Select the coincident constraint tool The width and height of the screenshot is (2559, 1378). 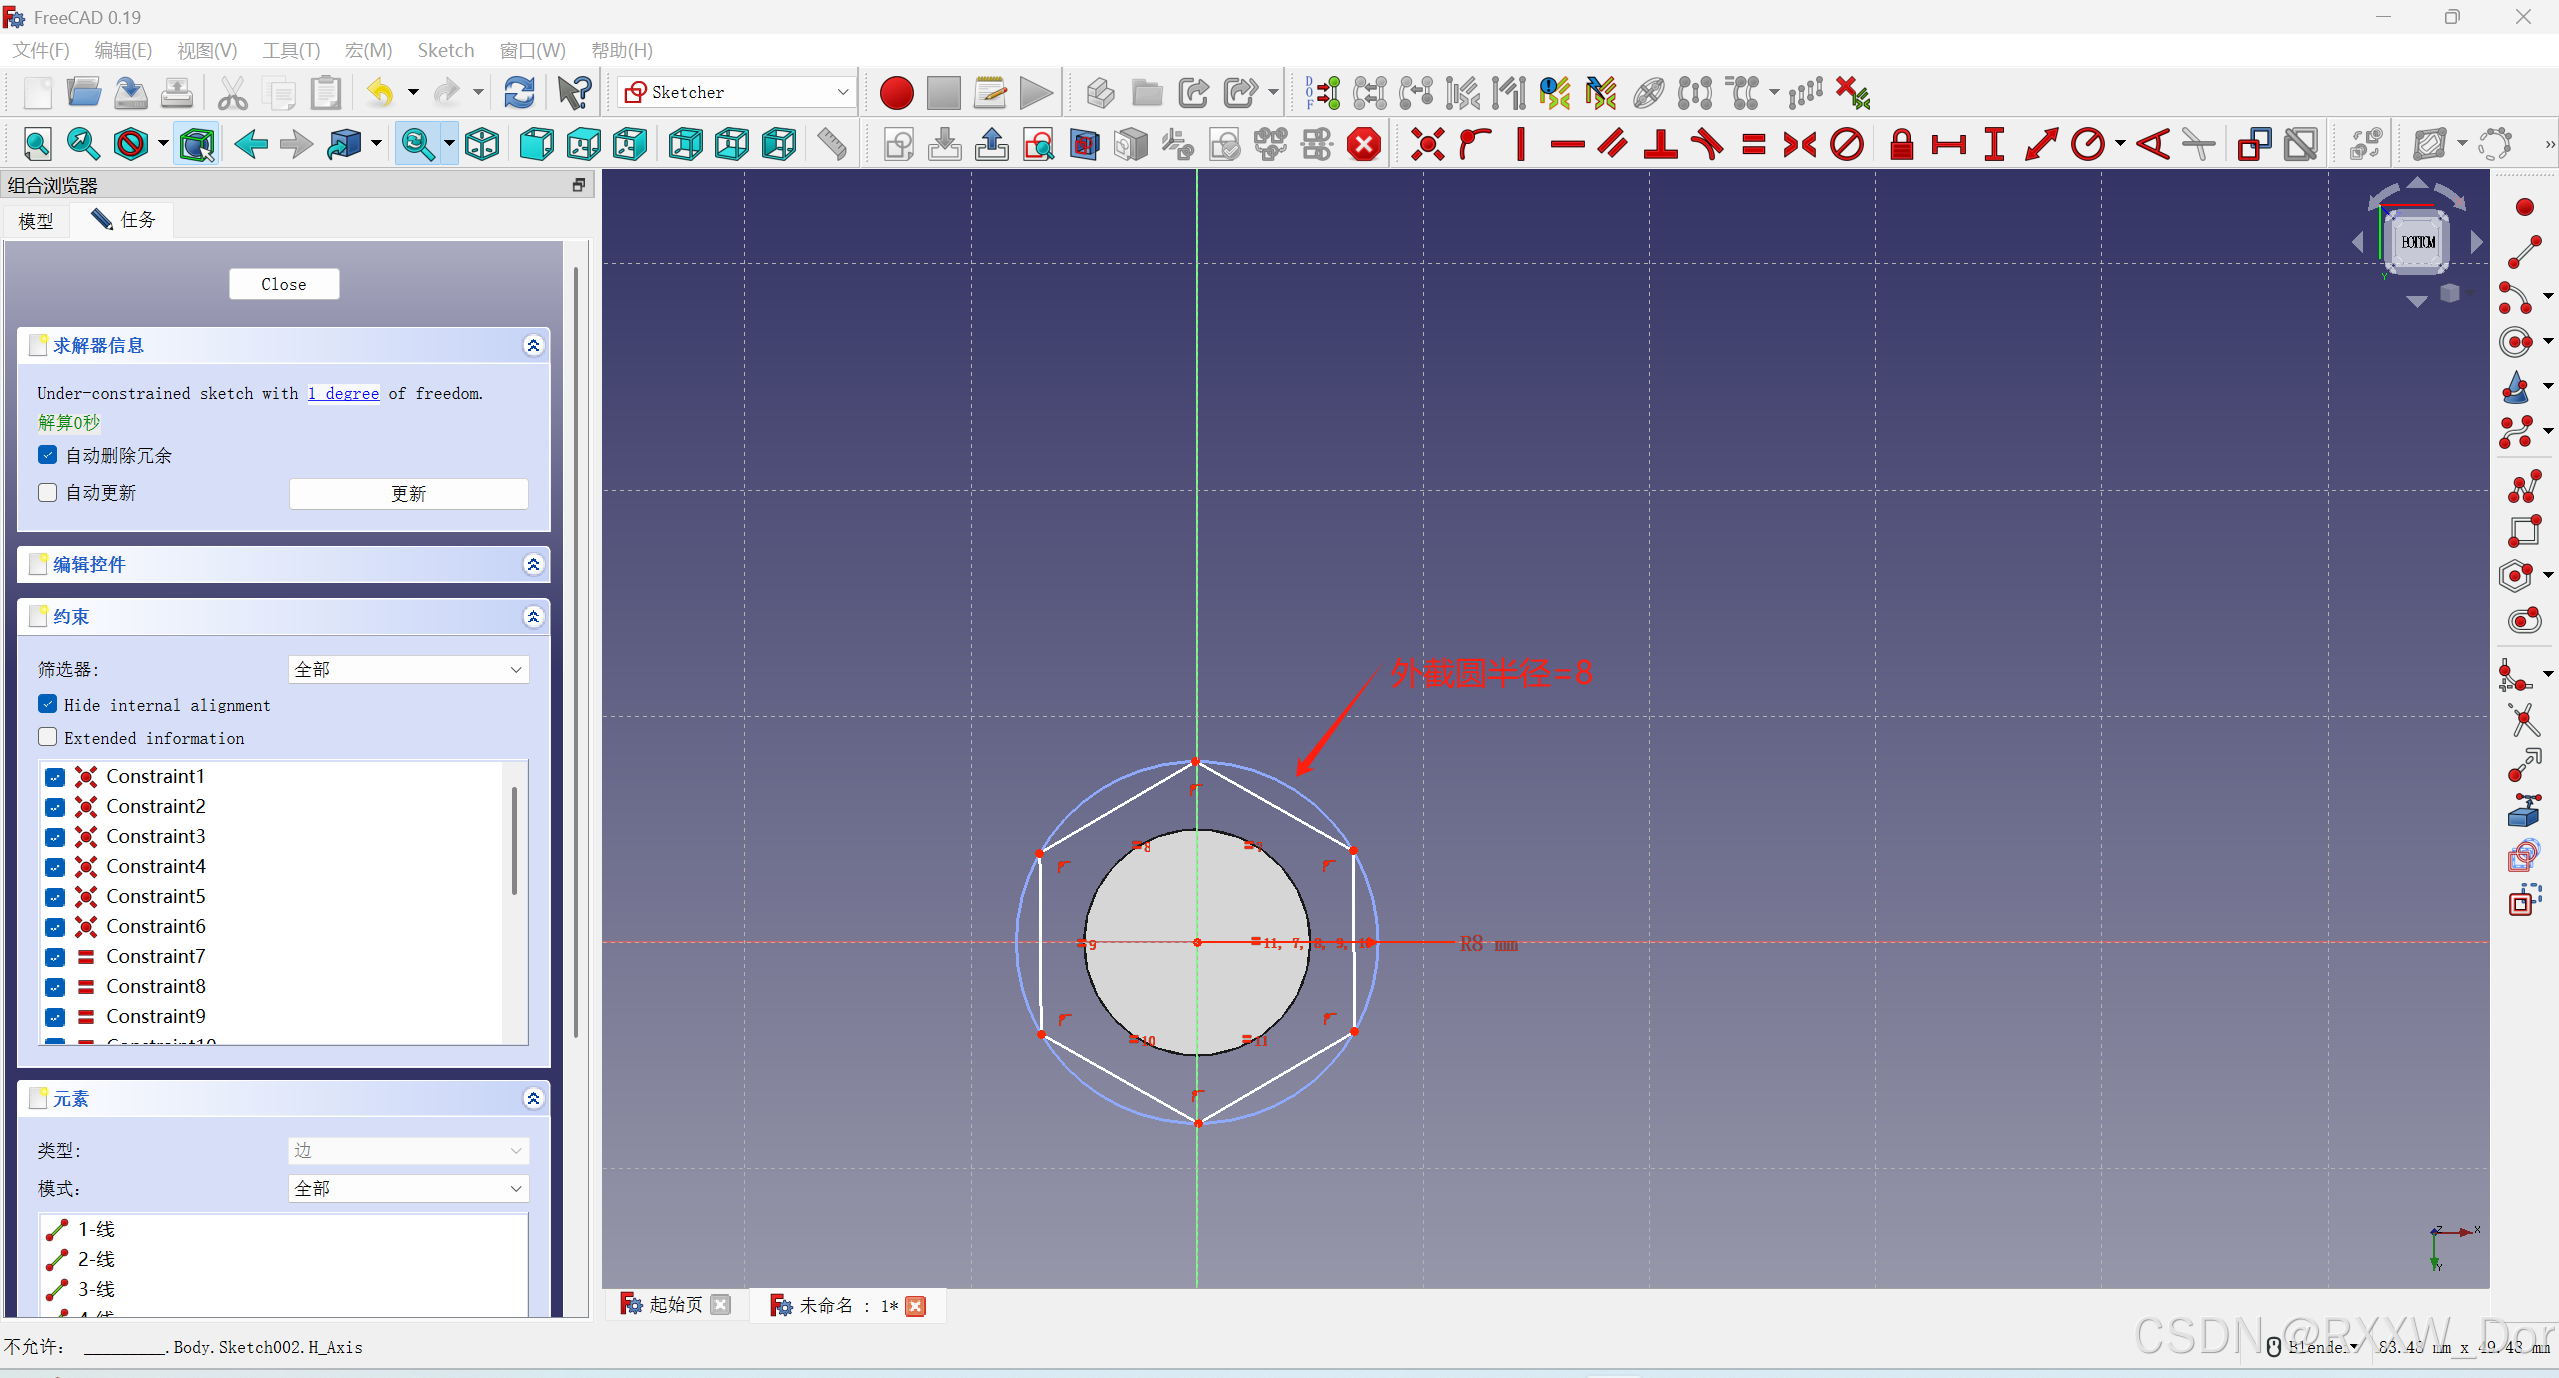tap(1427, 144)
